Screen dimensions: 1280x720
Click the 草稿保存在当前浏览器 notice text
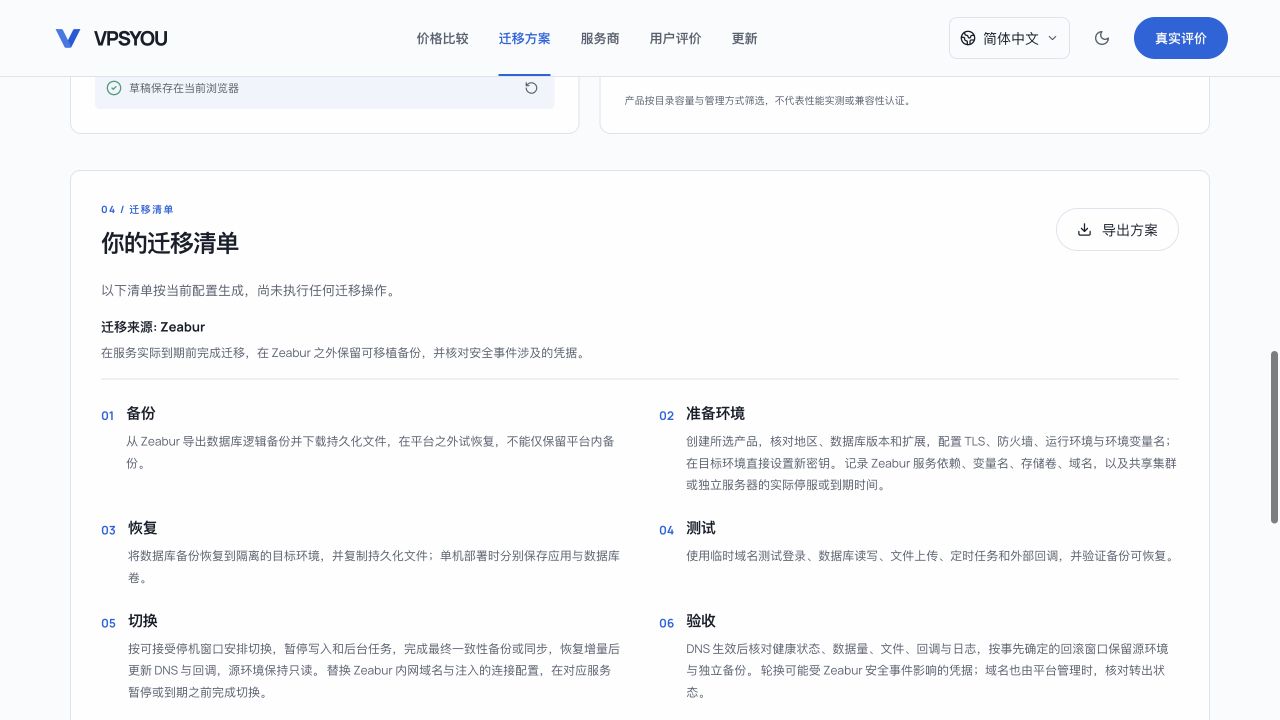[x=184, y=88]
